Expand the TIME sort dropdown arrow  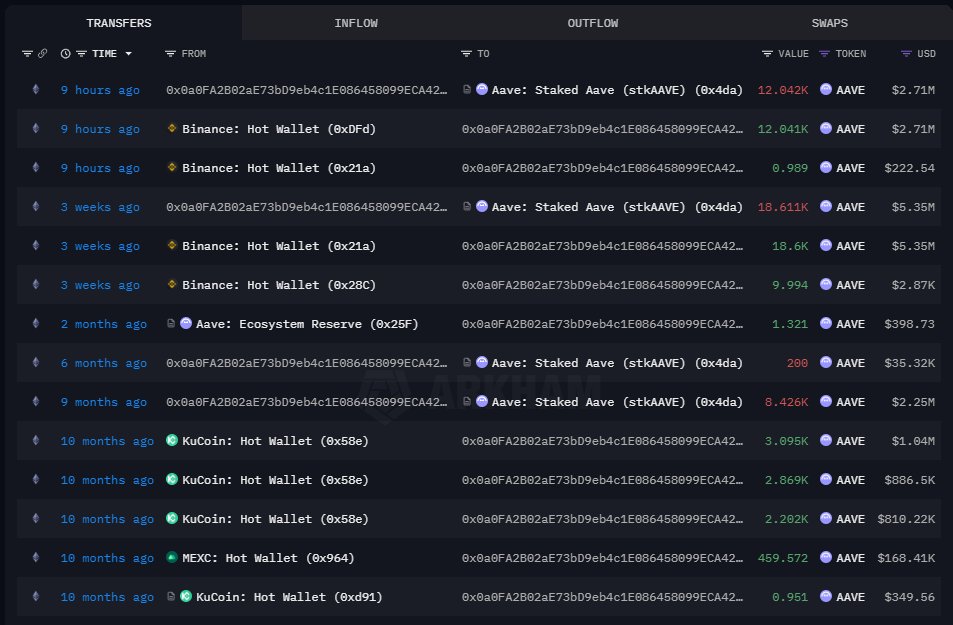(129, 54)
